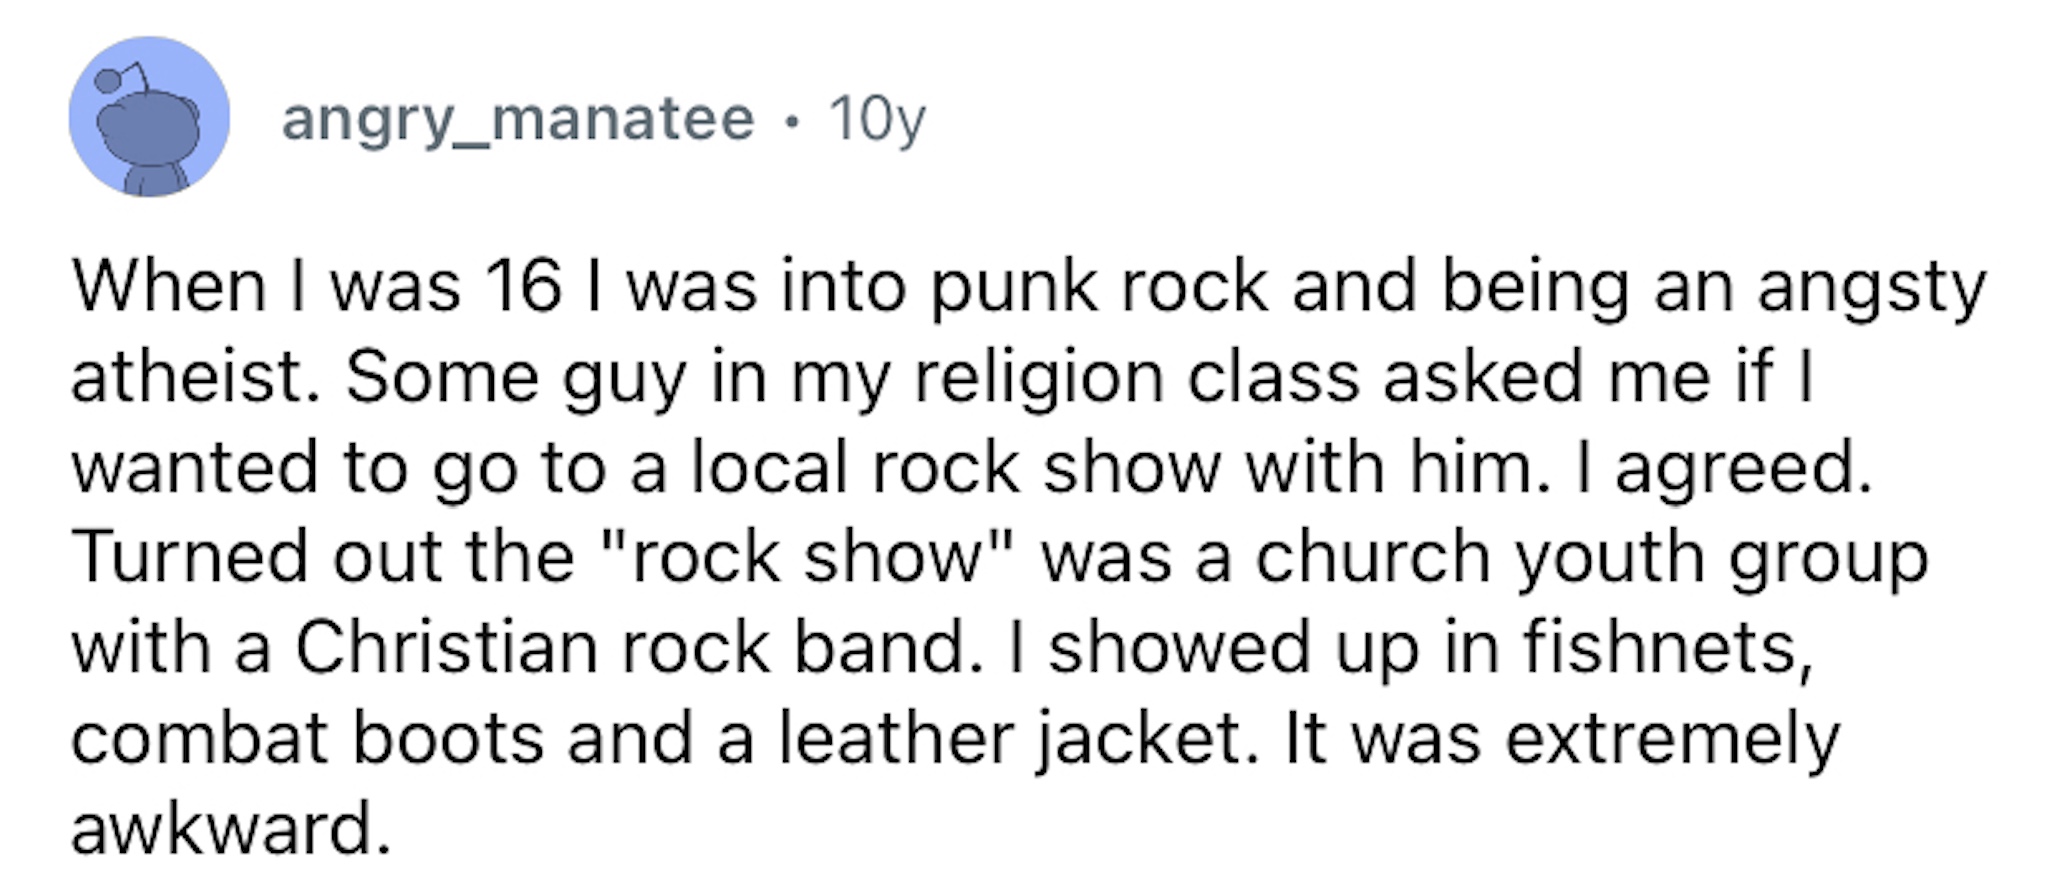
Task: Click the words "combat boots" in the comment
Action: [307, 738]
